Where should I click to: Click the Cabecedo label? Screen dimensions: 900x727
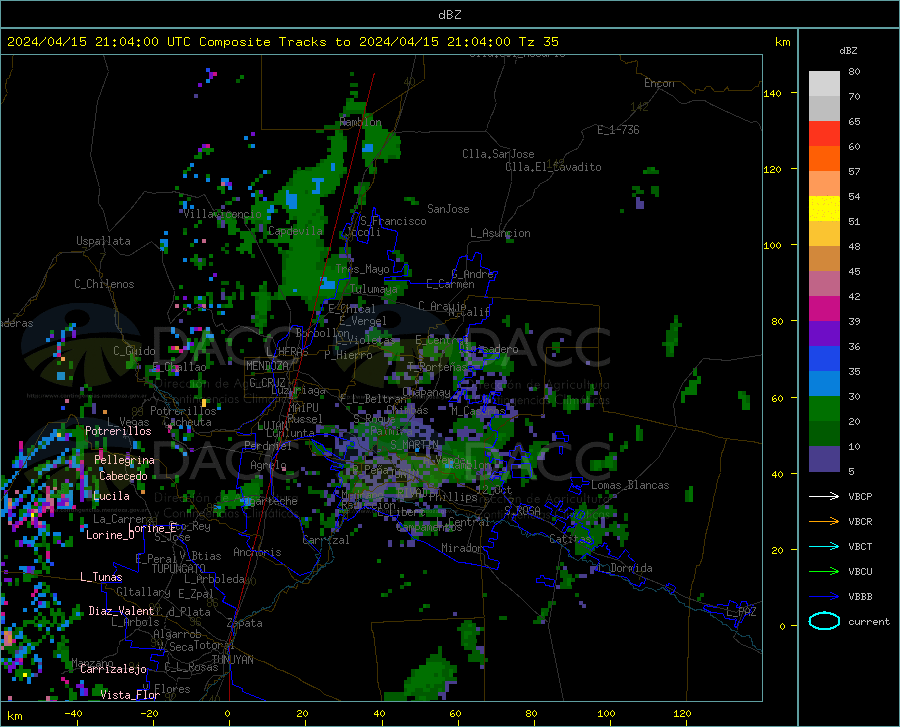(x=123, y=476)
